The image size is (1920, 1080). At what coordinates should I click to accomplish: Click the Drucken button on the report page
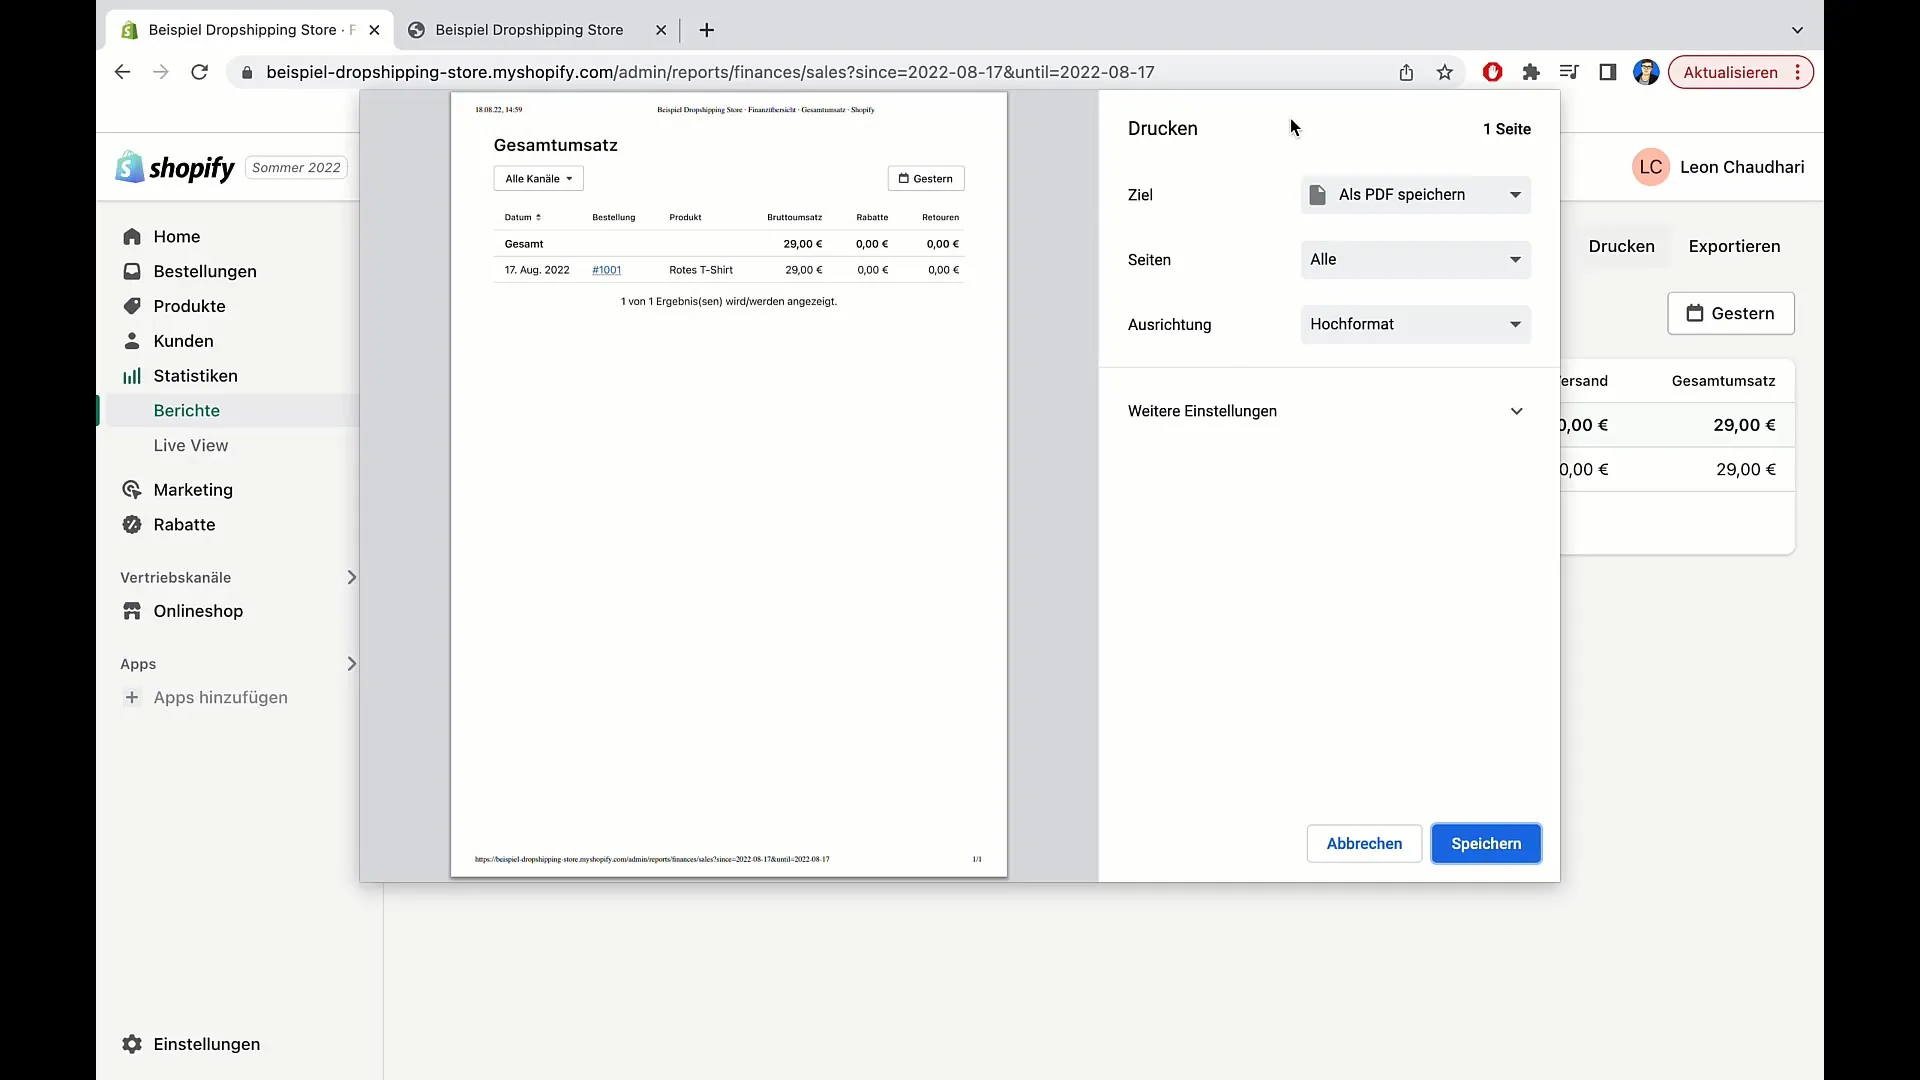tap(1621, 246)
